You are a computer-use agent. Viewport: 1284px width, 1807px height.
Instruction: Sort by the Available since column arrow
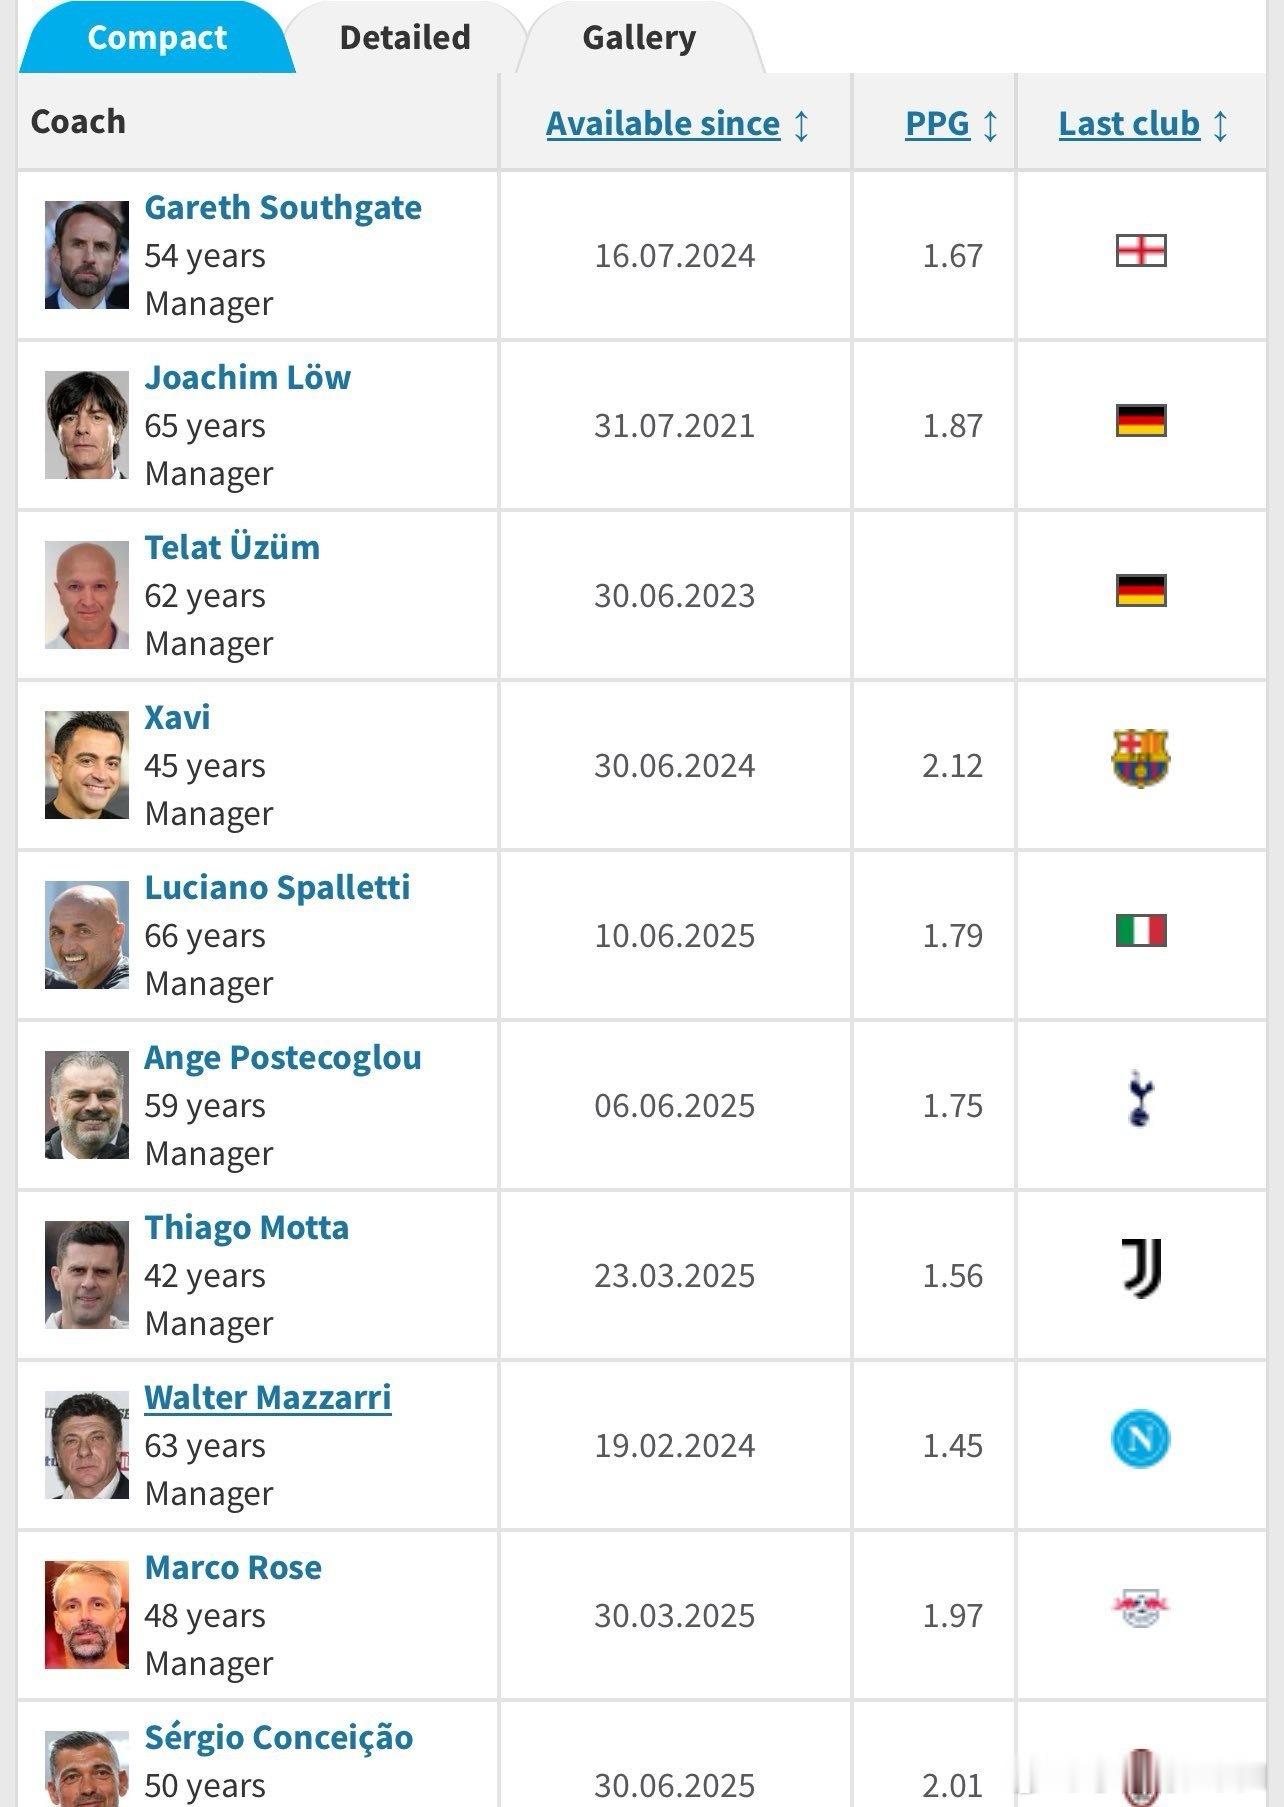click(801, 125)
